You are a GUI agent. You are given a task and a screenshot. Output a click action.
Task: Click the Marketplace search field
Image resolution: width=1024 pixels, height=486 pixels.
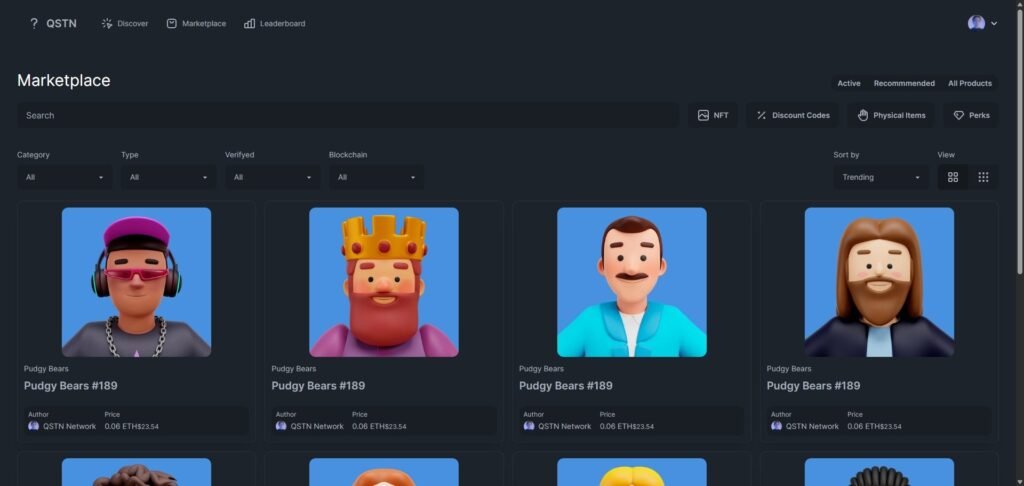347,115
